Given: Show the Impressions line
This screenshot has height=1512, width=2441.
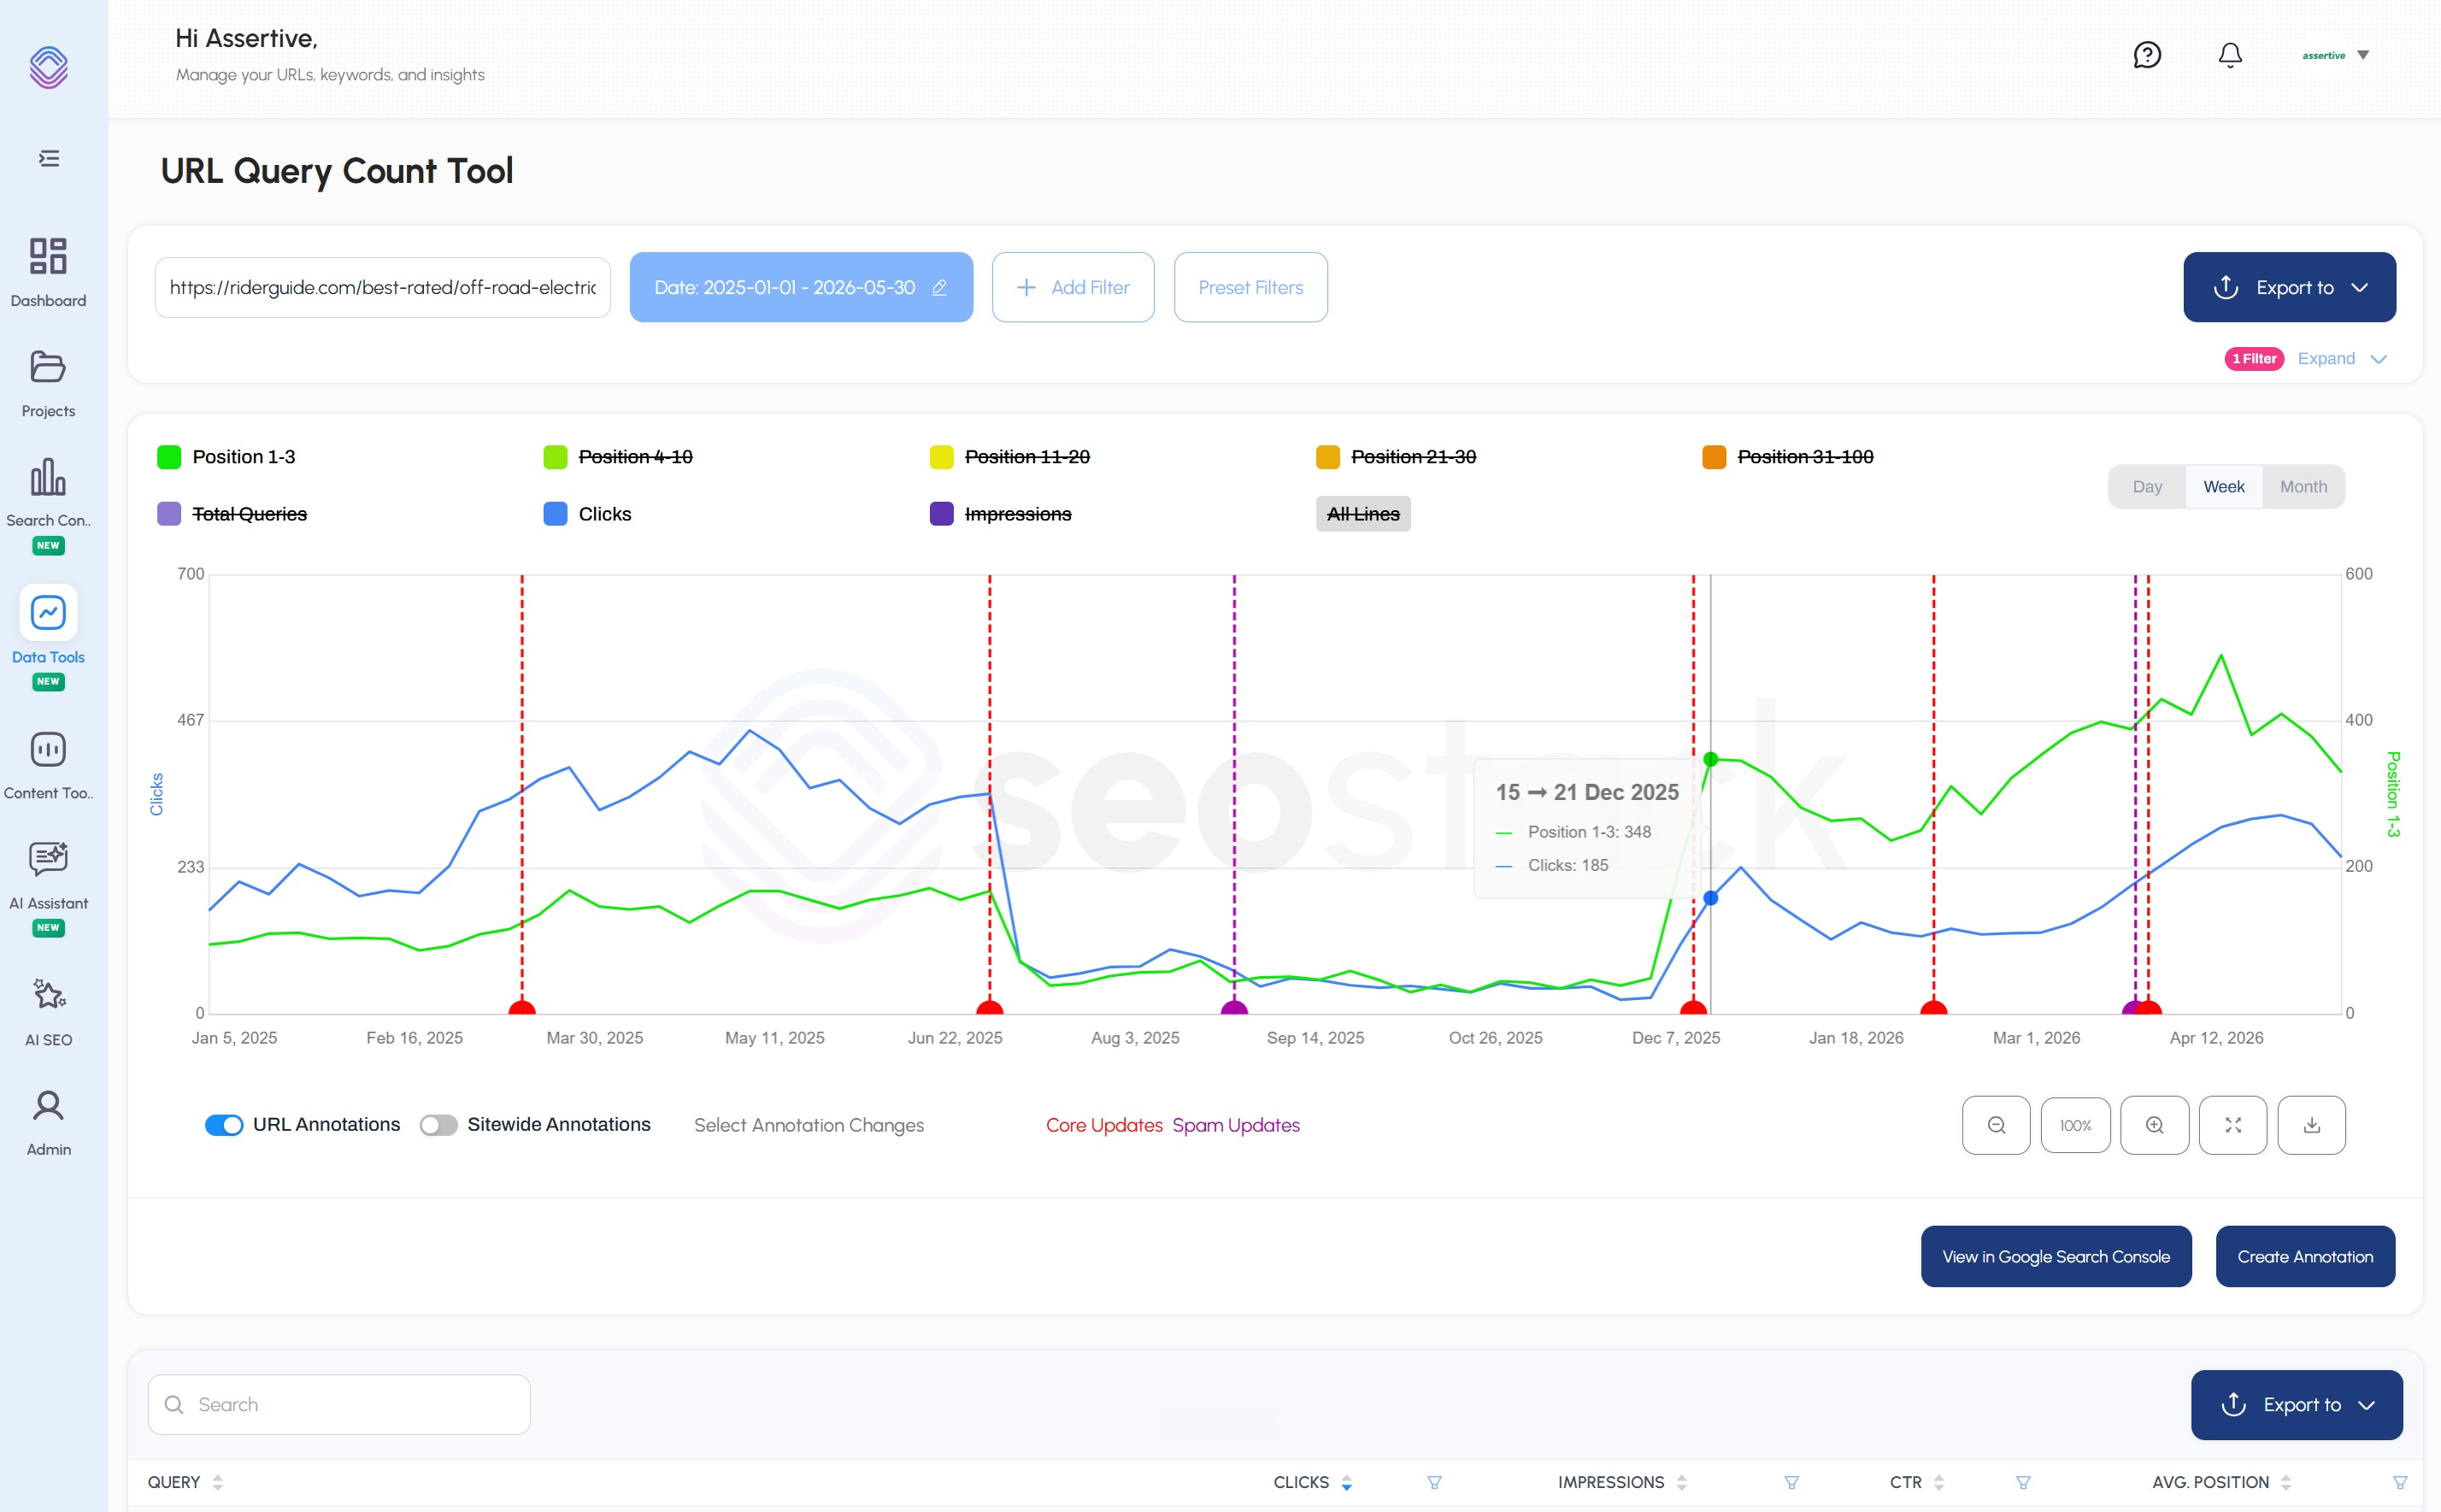Looking at the screenshot, I should [1000, 514].
